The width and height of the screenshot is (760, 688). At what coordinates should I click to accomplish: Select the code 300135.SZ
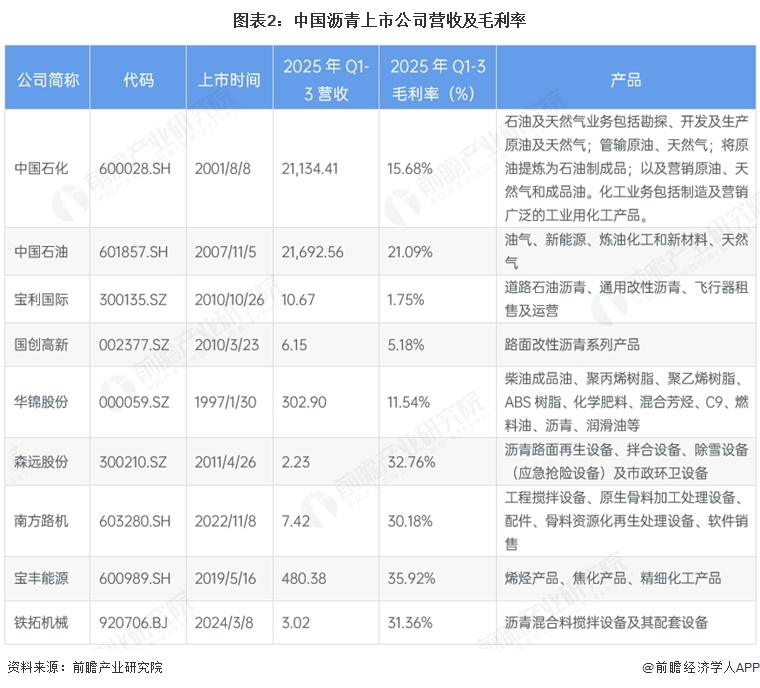(133, 299)
